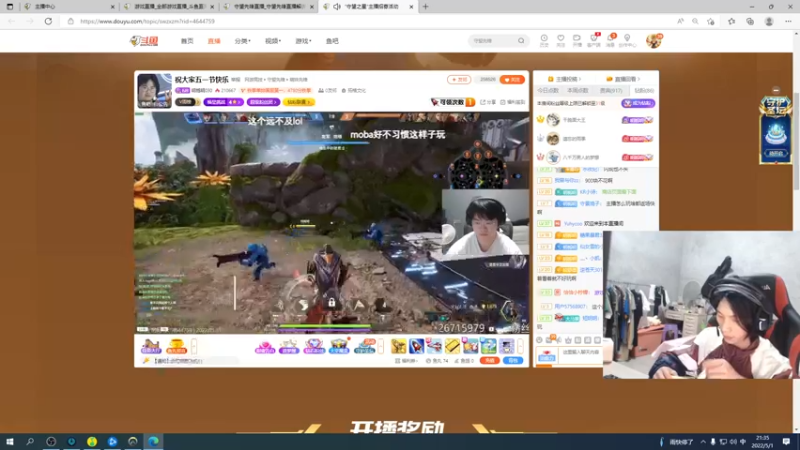
Task: Open 主播投稿 panel link
Action: click(564, 79)
